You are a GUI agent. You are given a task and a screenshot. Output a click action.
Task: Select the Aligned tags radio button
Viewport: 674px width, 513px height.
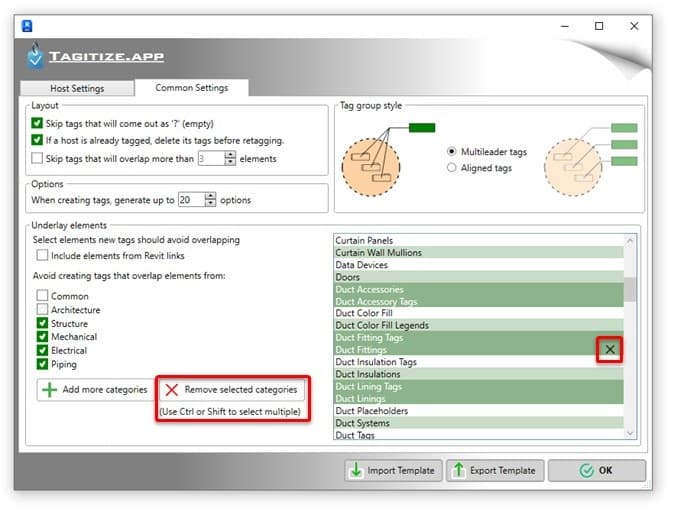pyautogui.click(x=451, y=168)
